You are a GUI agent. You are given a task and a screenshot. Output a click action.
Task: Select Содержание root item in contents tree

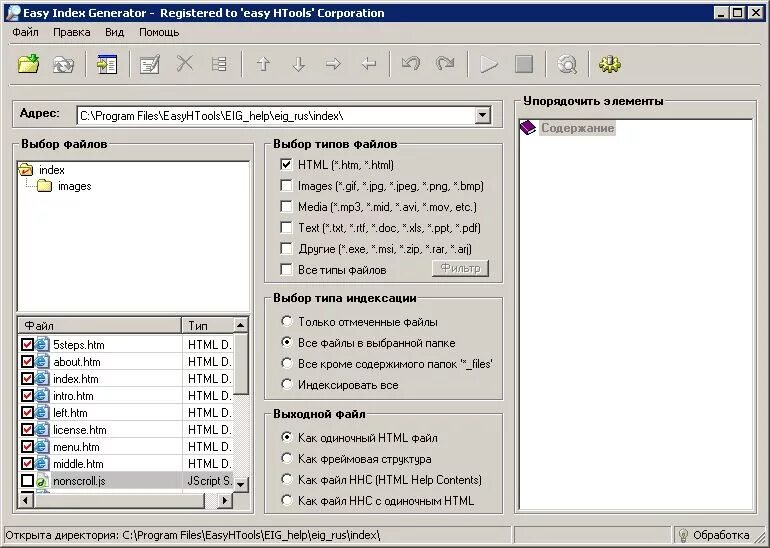578,128
